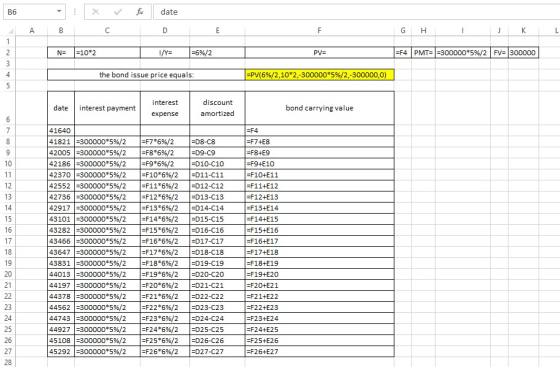Click cell containing '=F11+E12'
This screenshot has height=367, width=560.
coord(320,186)
